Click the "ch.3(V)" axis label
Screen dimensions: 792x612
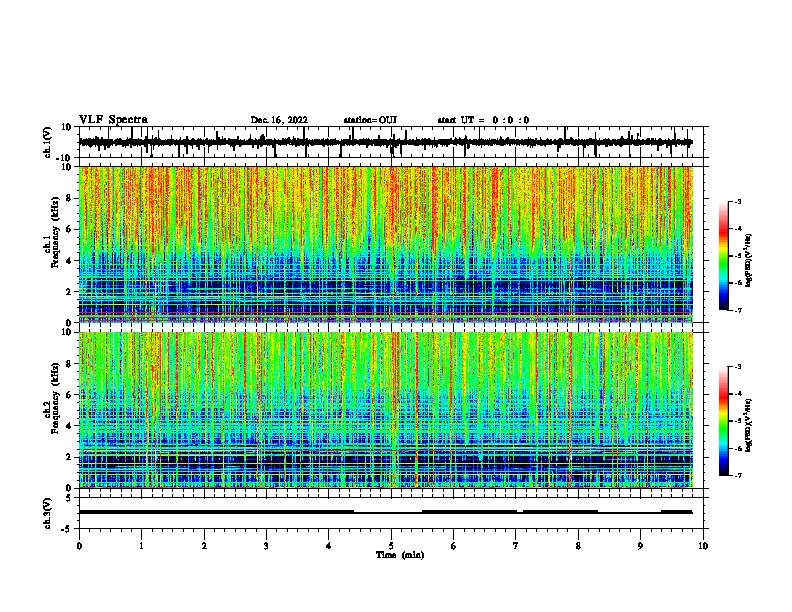[48, 513]
